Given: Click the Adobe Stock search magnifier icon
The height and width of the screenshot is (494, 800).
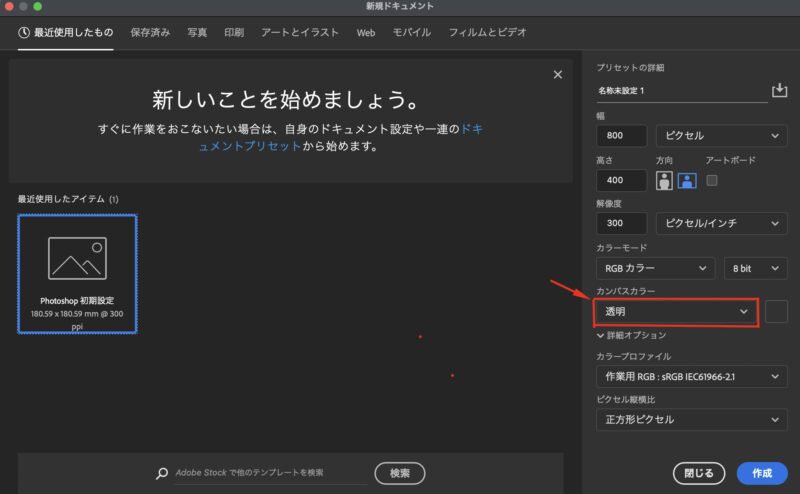Looking at the screenshot, I should 162,473.
